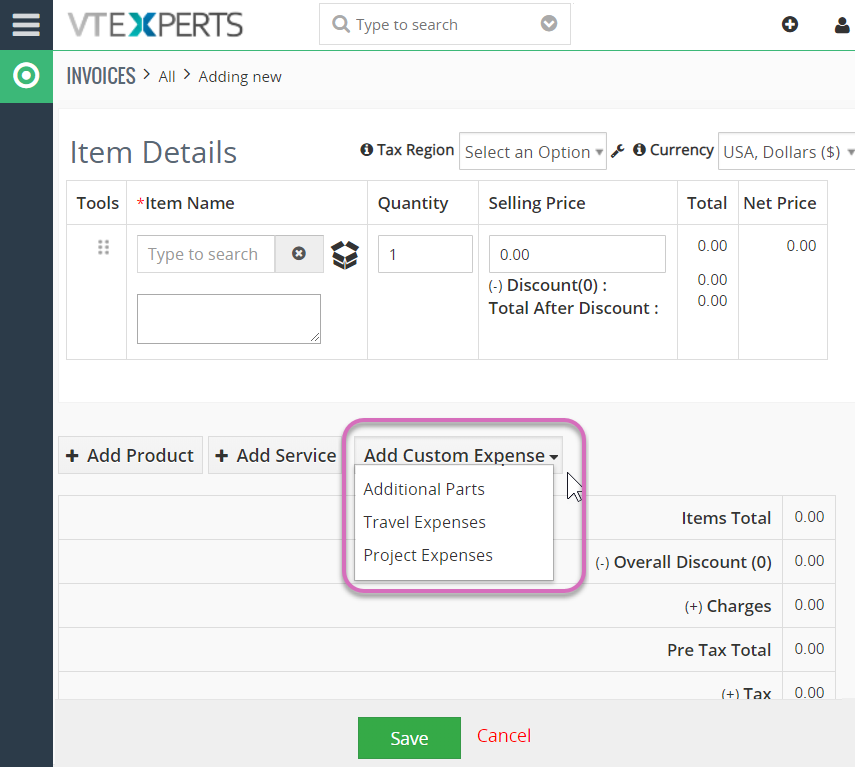Screen dimensions: 855x767
Task: Expand the global search dropdown arrow
Action: pyautogui.click(x=549, y=23)
